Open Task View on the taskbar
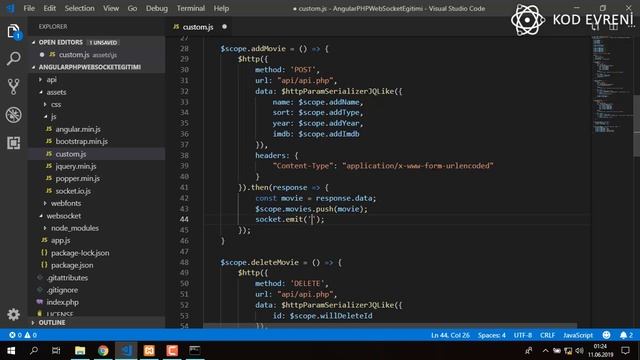Image resolution: width=640 pixels, height=360 pixels. coord(56,351)
